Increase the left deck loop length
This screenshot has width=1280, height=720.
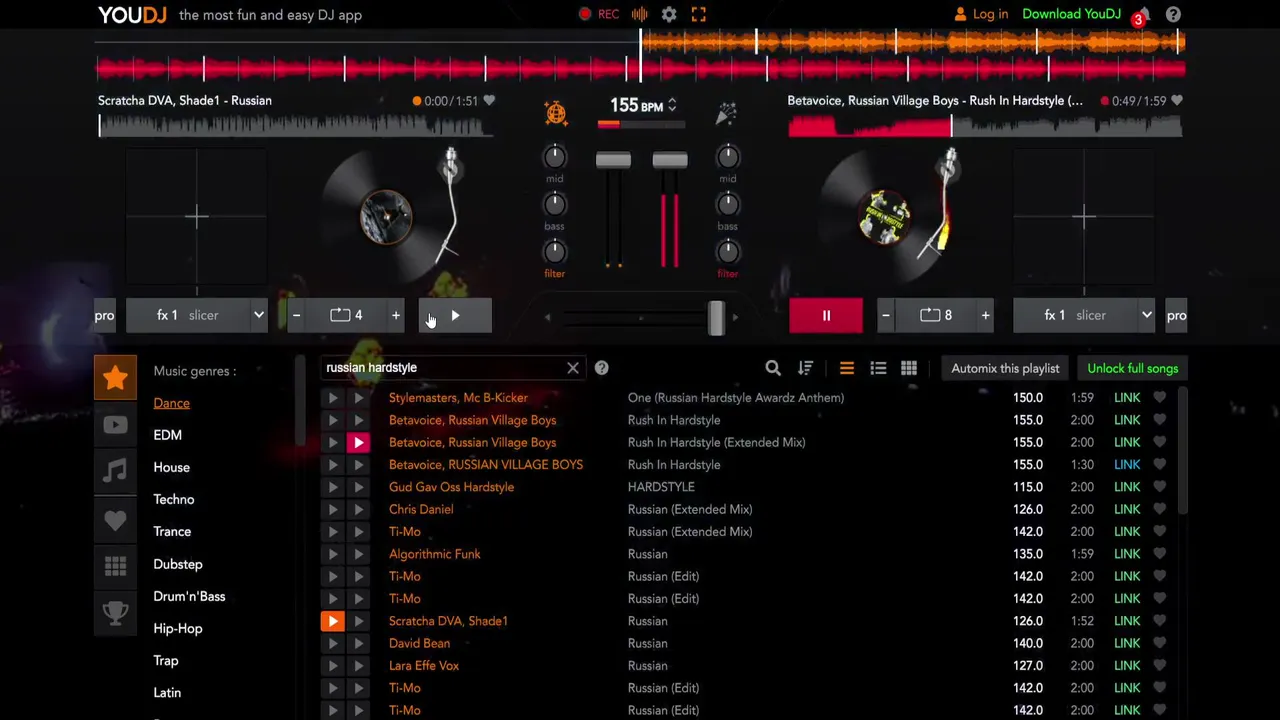(396, 315)
